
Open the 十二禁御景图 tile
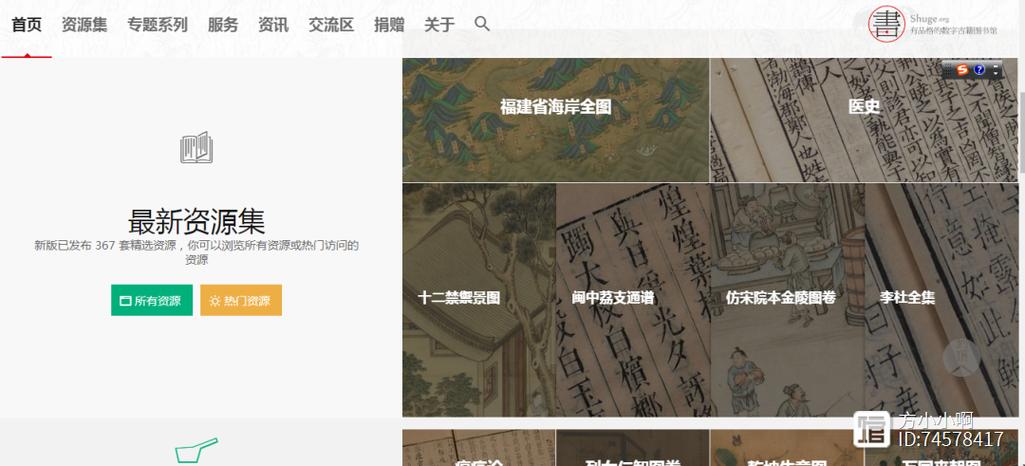coord(479,300)
